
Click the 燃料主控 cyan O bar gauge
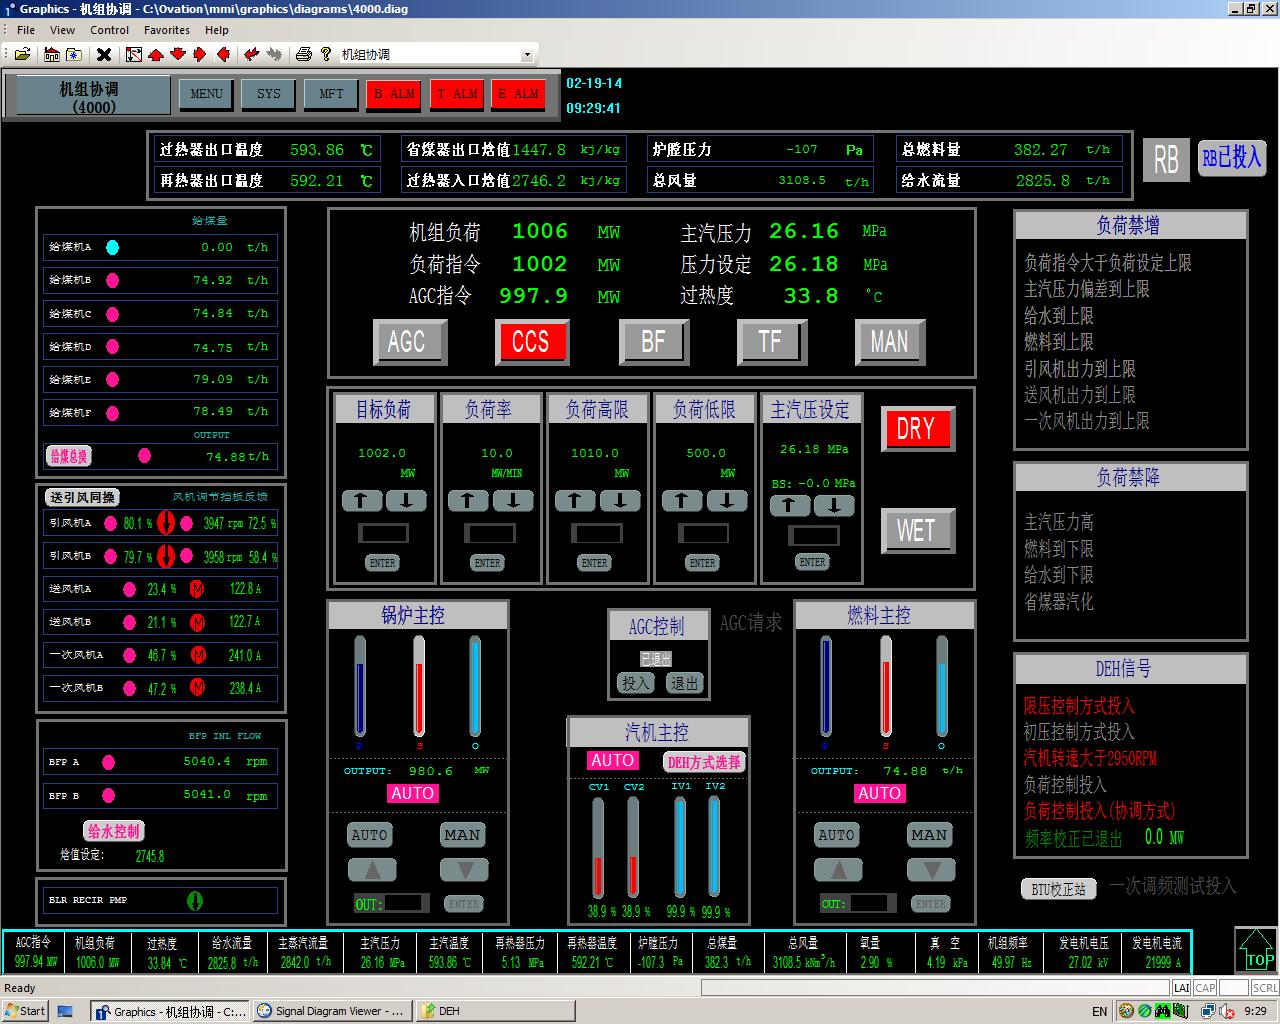pos(942,687)
